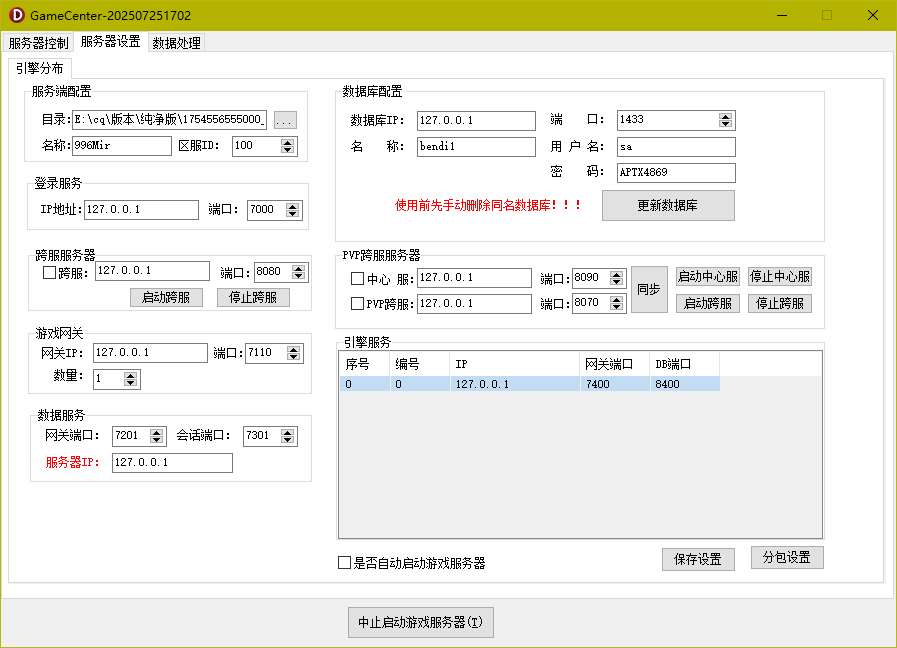Open the 数据处理 tab

coord(176,43)
